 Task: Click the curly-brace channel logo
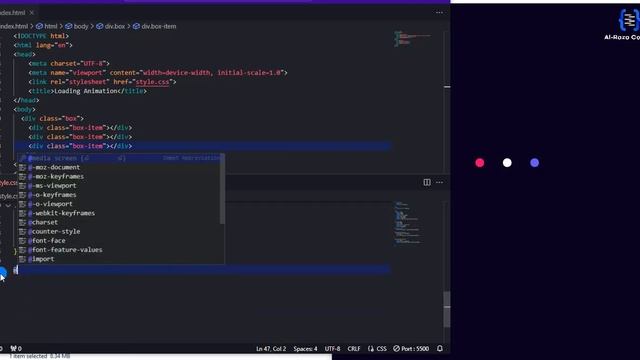tap(629, 20)
